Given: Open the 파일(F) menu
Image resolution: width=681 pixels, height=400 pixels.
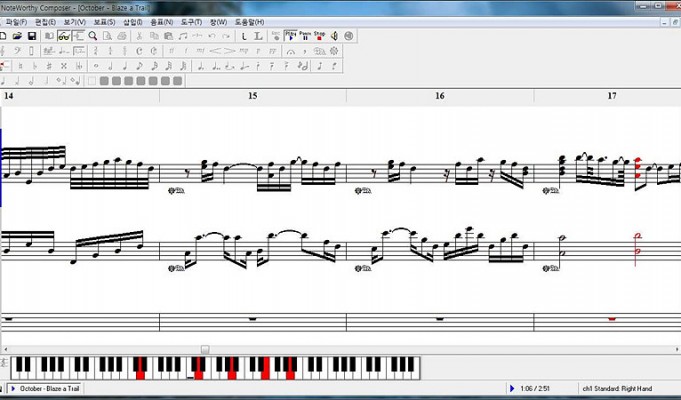Looking at the screenshot, I should (x=16, y=22).
